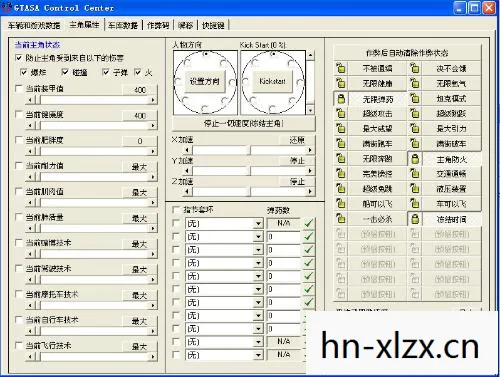The height and width of the screenshot is (377, 500).
Task: Uncheck the 火 damage checkbox
Action: tap(138, 72)
